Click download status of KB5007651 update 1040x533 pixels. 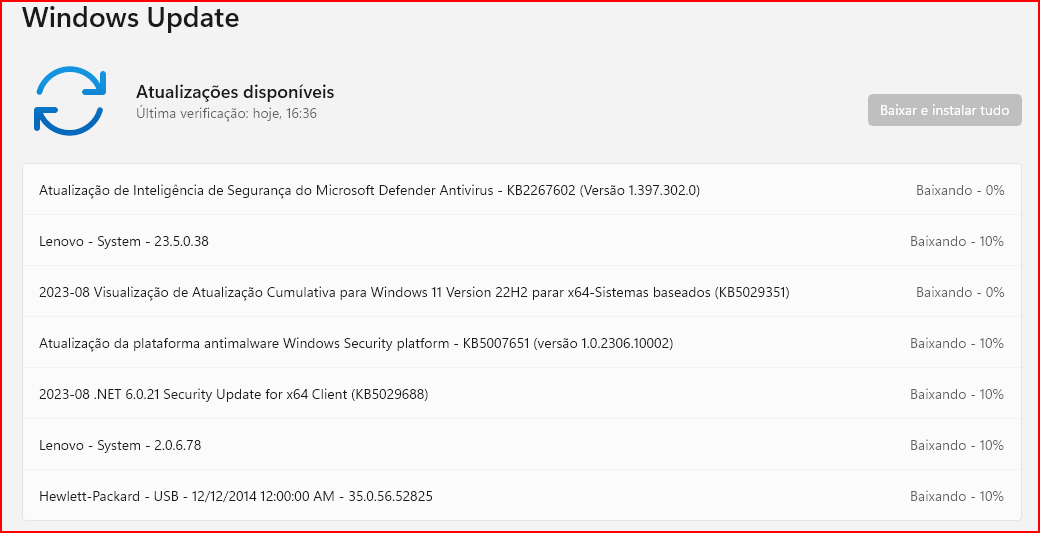(957, 343)
